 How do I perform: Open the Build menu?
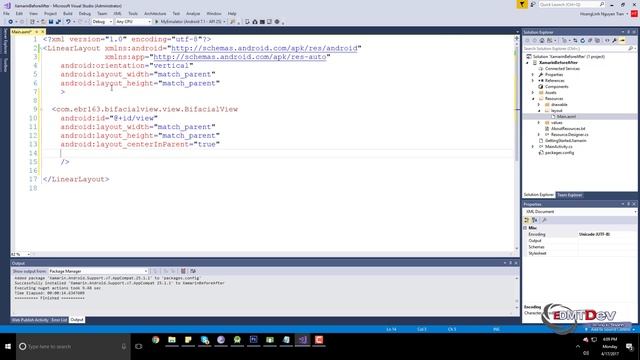[68, 13]
